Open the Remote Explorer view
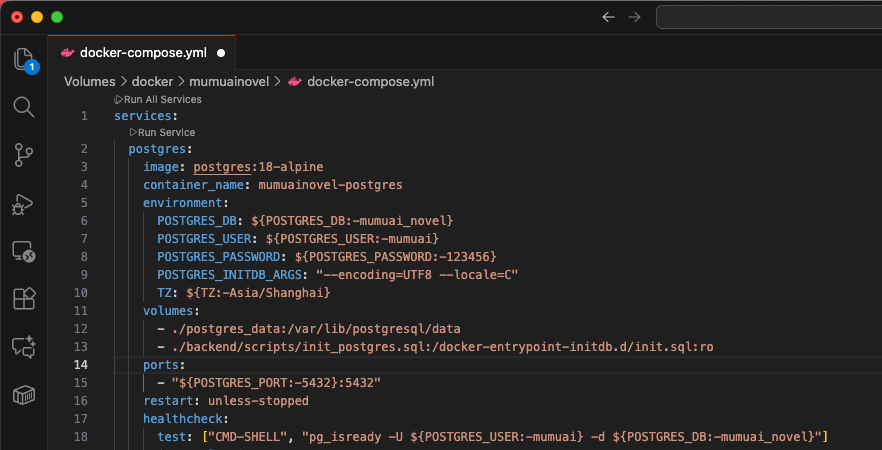 (24, 252)
